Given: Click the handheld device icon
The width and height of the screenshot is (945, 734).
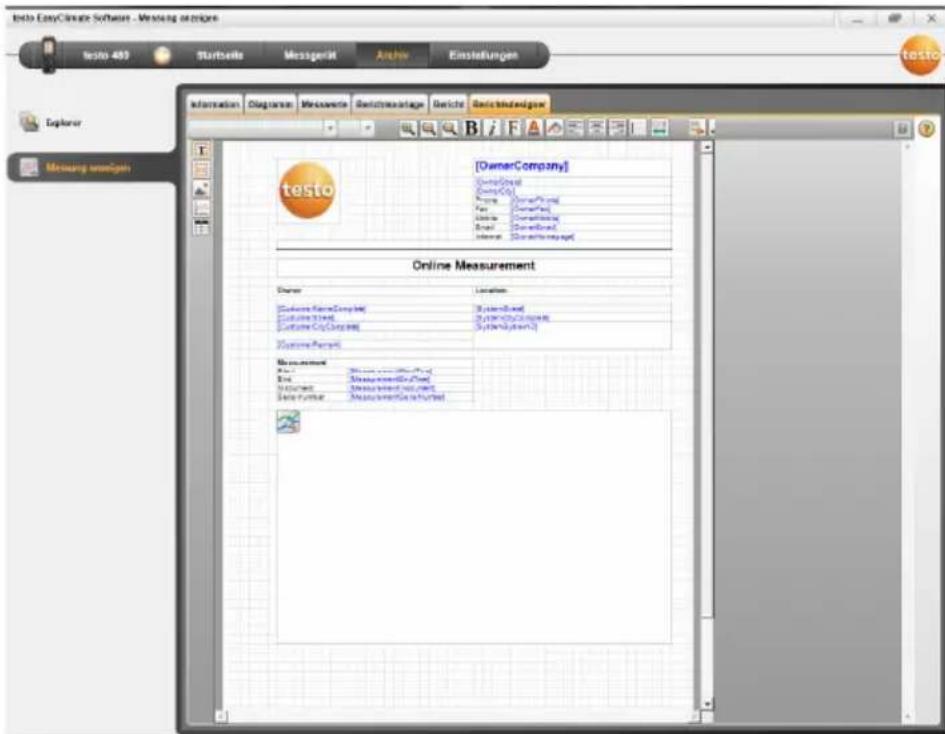Looking at the screenshot, I should click(x=48, y=55).
